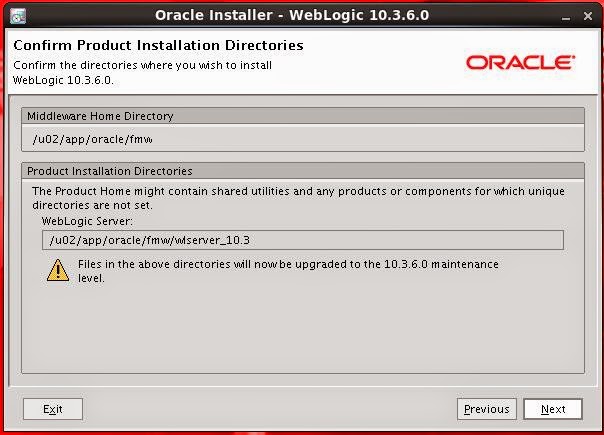
Task: Click the 'WebLogic Server:' label
Action: (x=87, y=221)
